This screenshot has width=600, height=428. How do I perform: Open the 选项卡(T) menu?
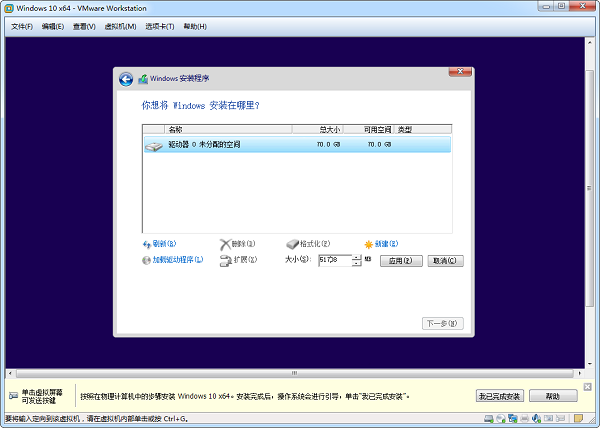point(160,26)
